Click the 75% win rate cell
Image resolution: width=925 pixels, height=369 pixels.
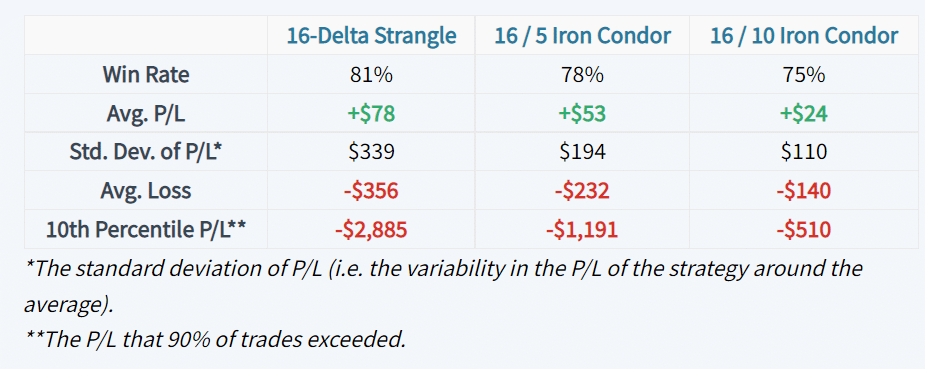(804, 75)
